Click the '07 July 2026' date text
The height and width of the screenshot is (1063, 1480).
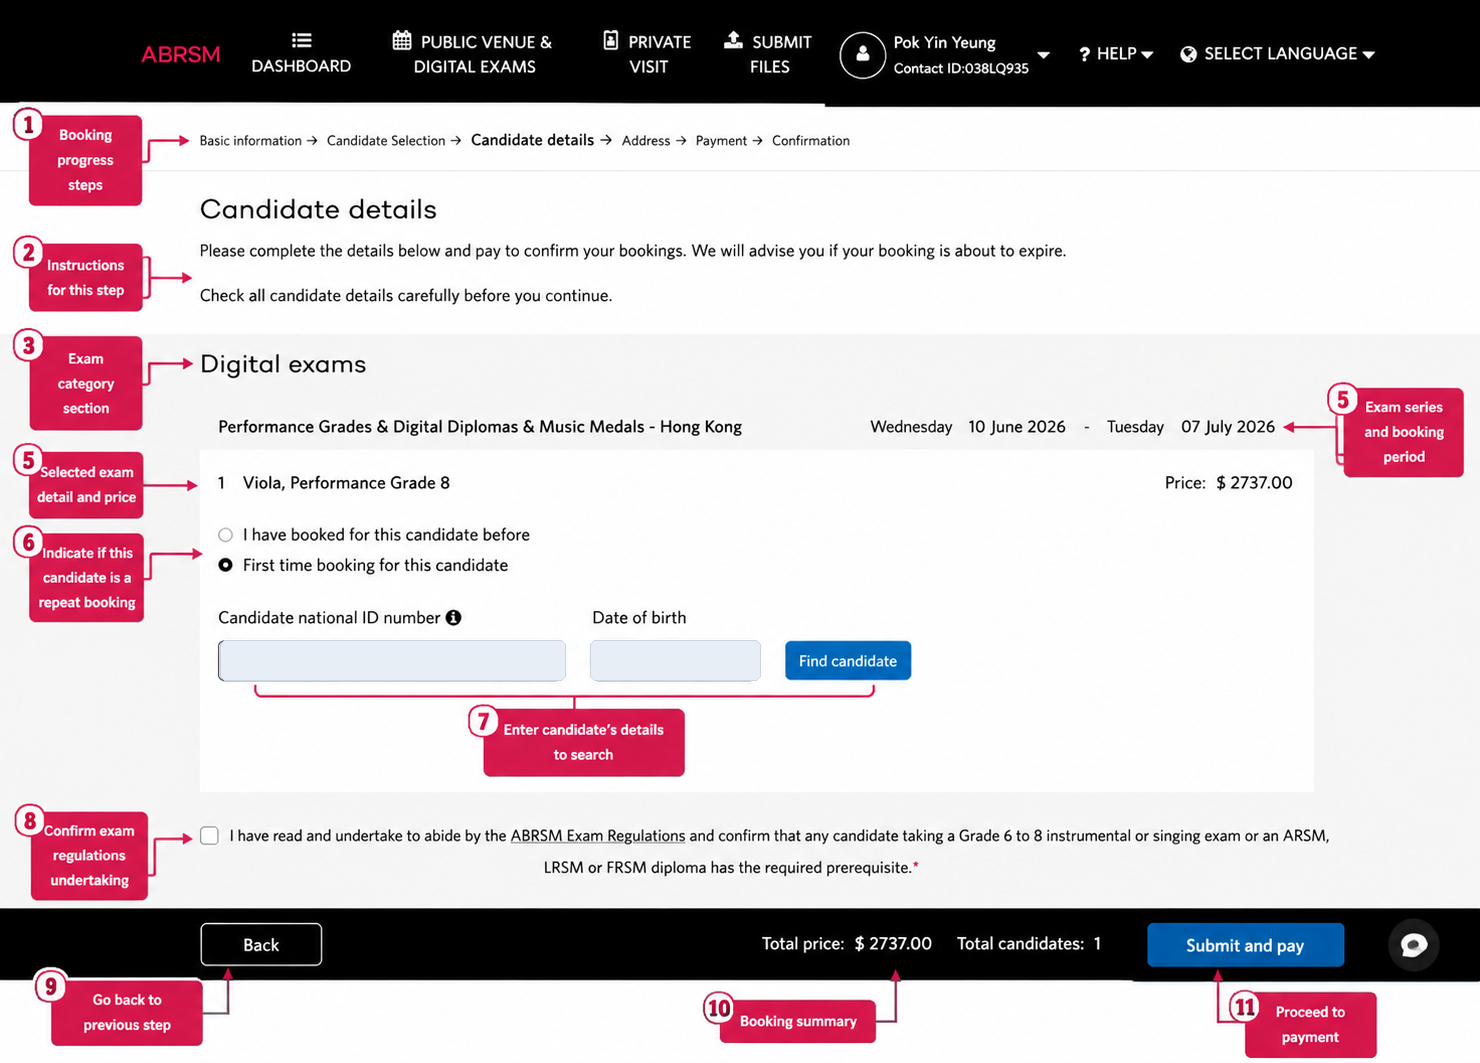tap(1228, 427)
